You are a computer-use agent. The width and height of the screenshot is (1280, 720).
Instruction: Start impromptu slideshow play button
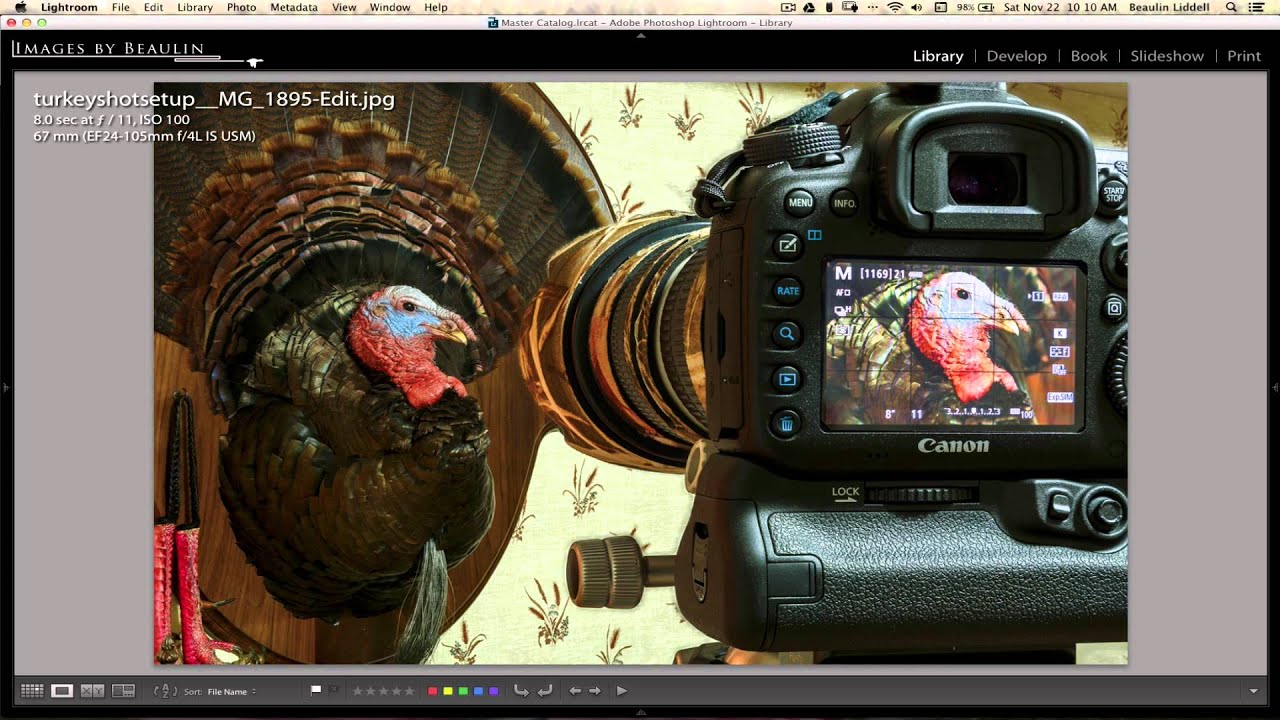[x=621, y=690]
